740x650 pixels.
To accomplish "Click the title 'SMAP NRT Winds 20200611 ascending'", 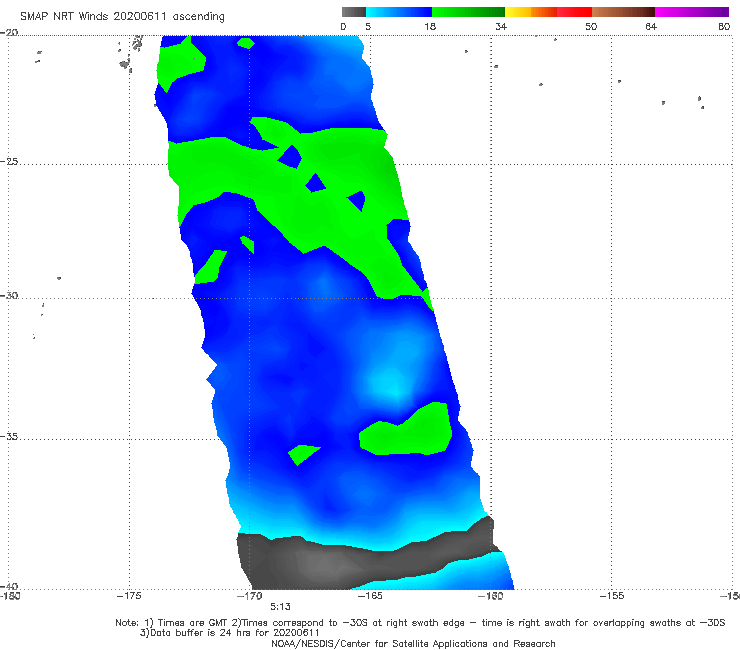I will (x=122, y=17).
